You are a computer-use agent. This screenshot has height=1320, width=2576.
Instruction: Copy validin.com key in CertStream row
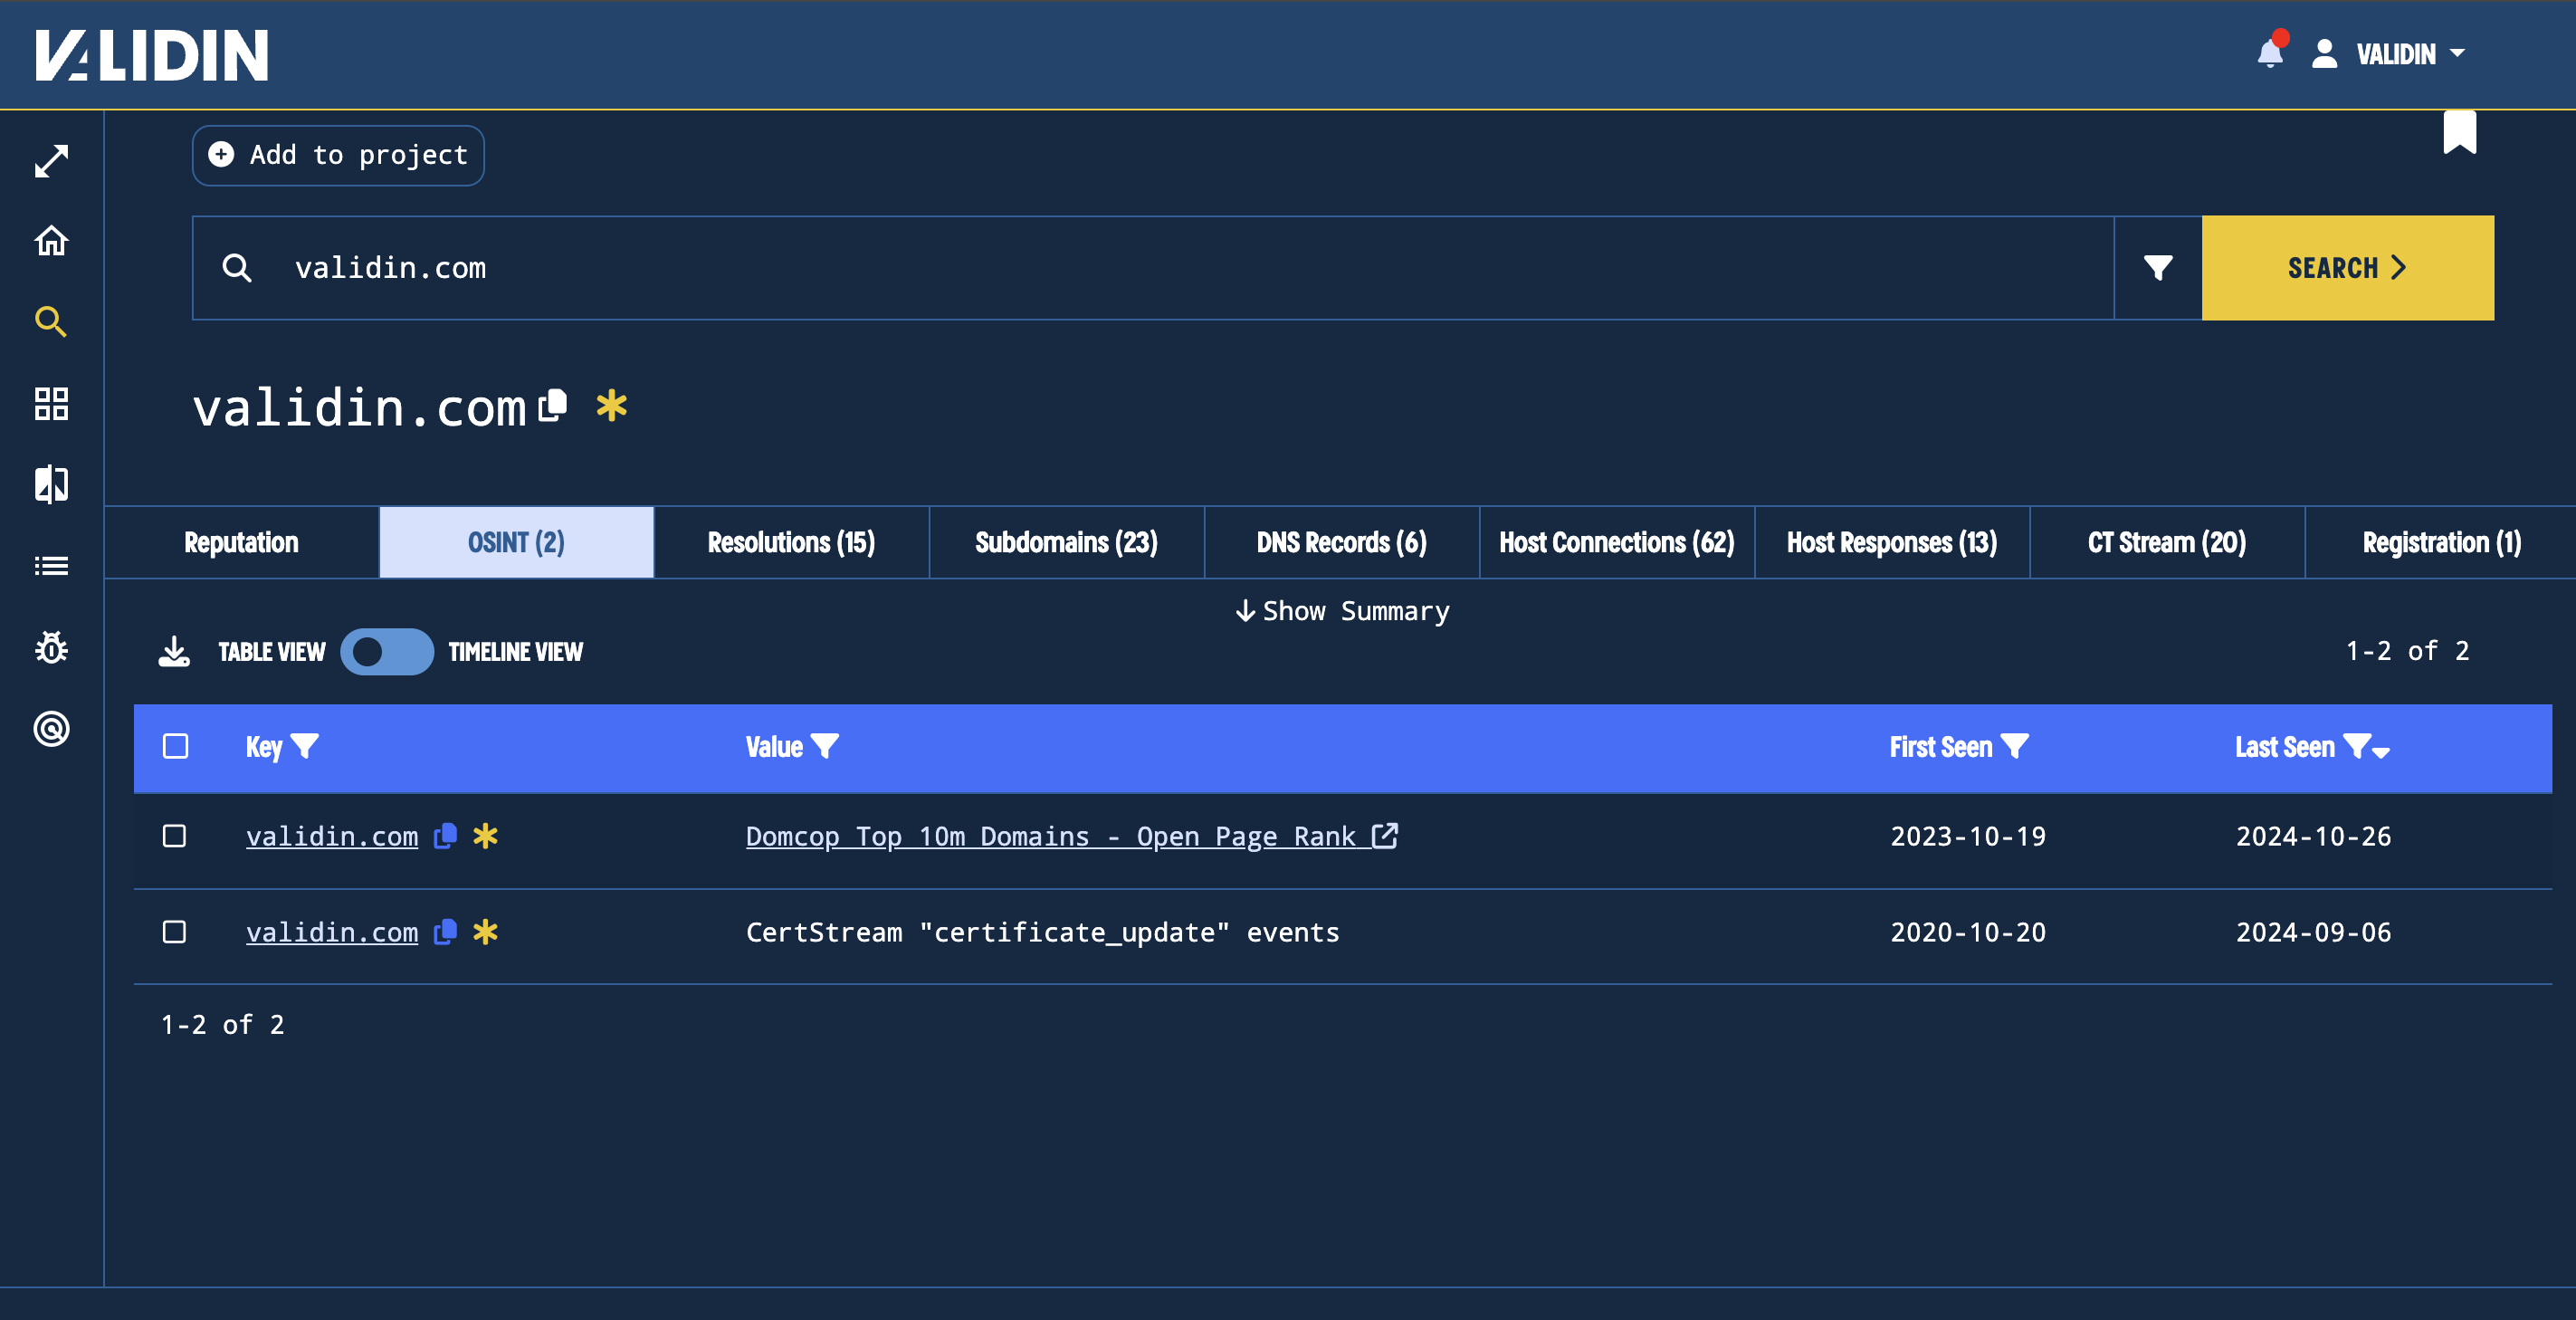coord(445,932)
